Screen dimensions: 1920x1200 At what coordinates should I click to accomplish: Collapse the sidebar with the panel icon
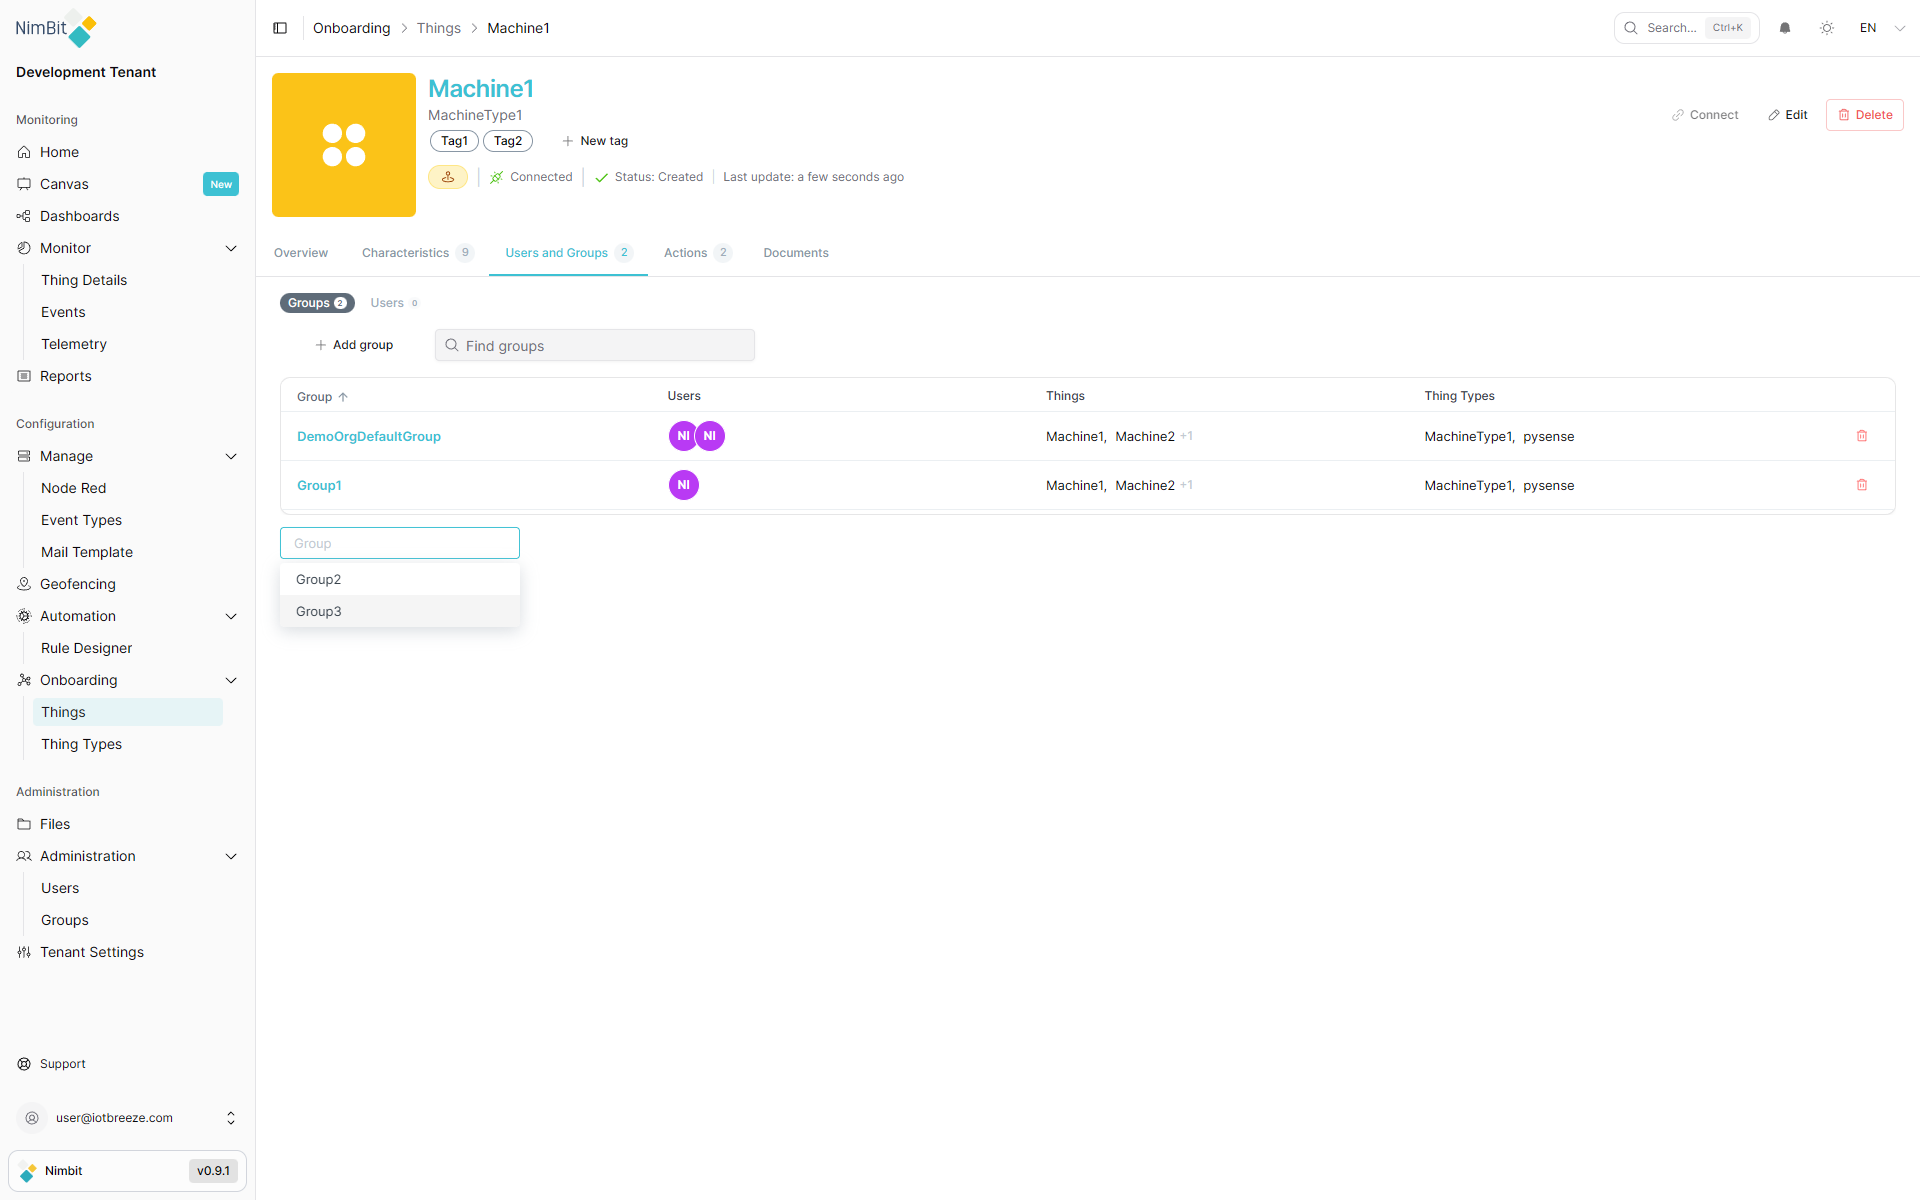280,28
